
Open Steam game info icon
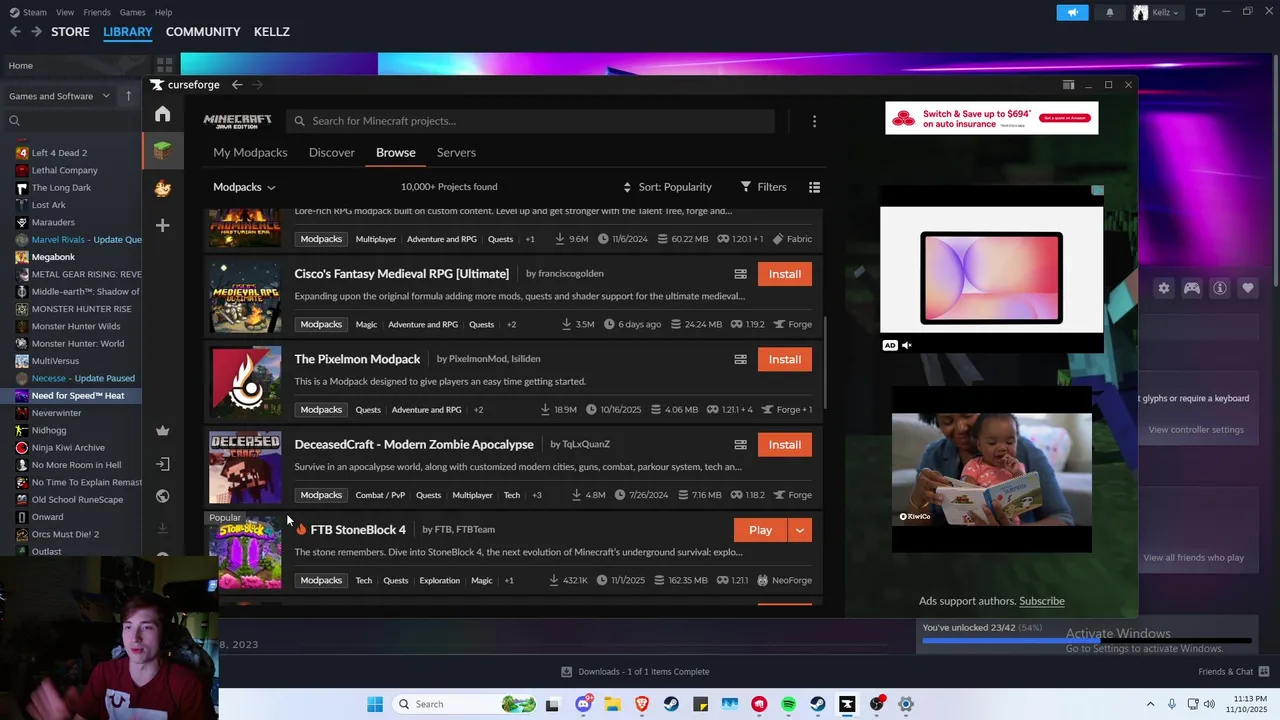[1220, 288]
